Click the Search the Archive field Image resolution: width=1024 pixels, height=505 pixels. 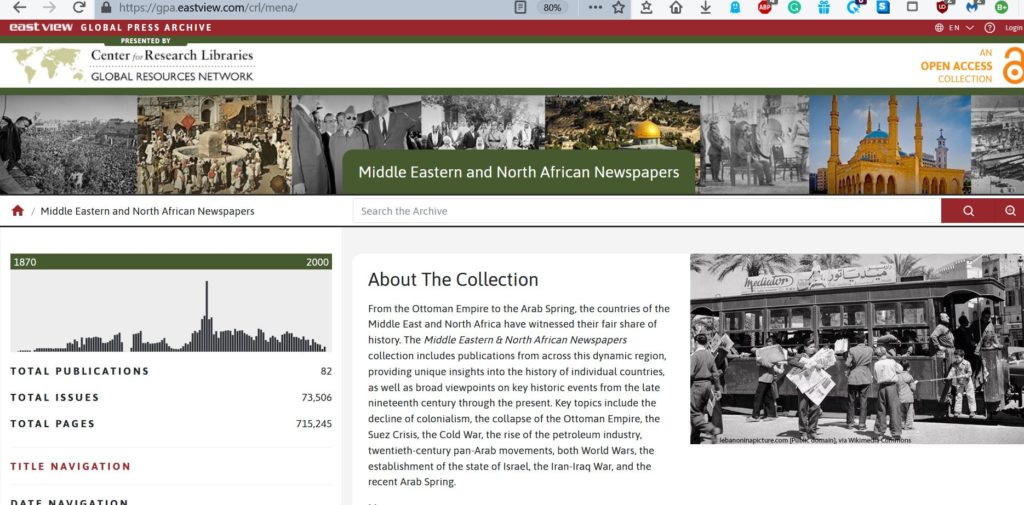[646, 211]
